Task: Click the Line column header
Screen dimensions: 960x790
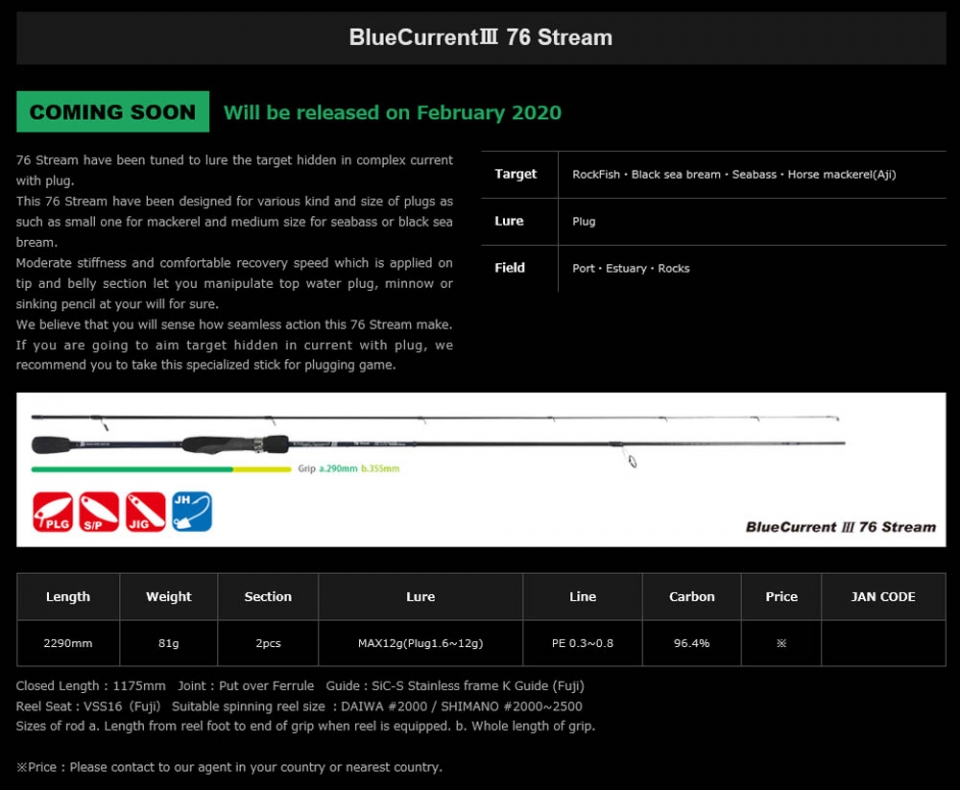Action: (x=582, y=596)
